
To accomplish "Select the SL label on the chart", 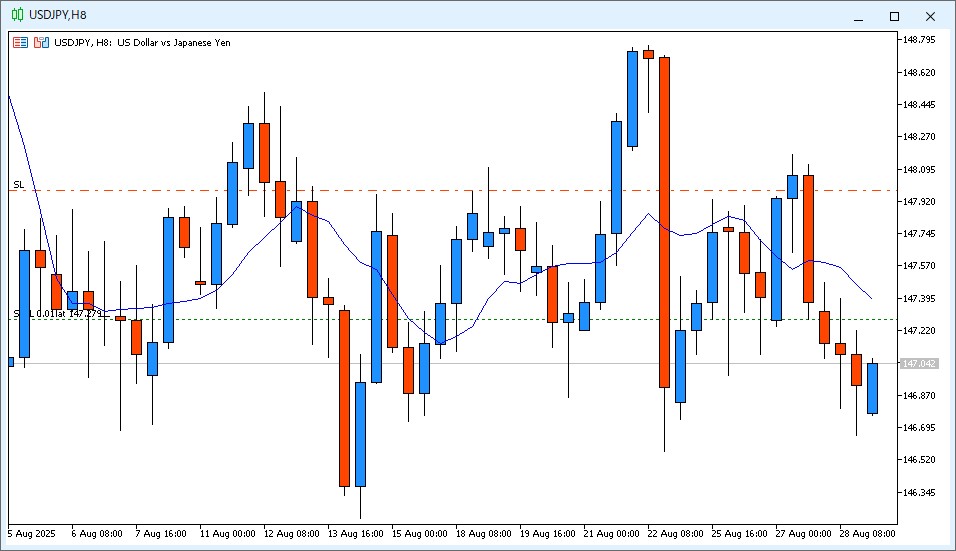I will click(19, 185).
